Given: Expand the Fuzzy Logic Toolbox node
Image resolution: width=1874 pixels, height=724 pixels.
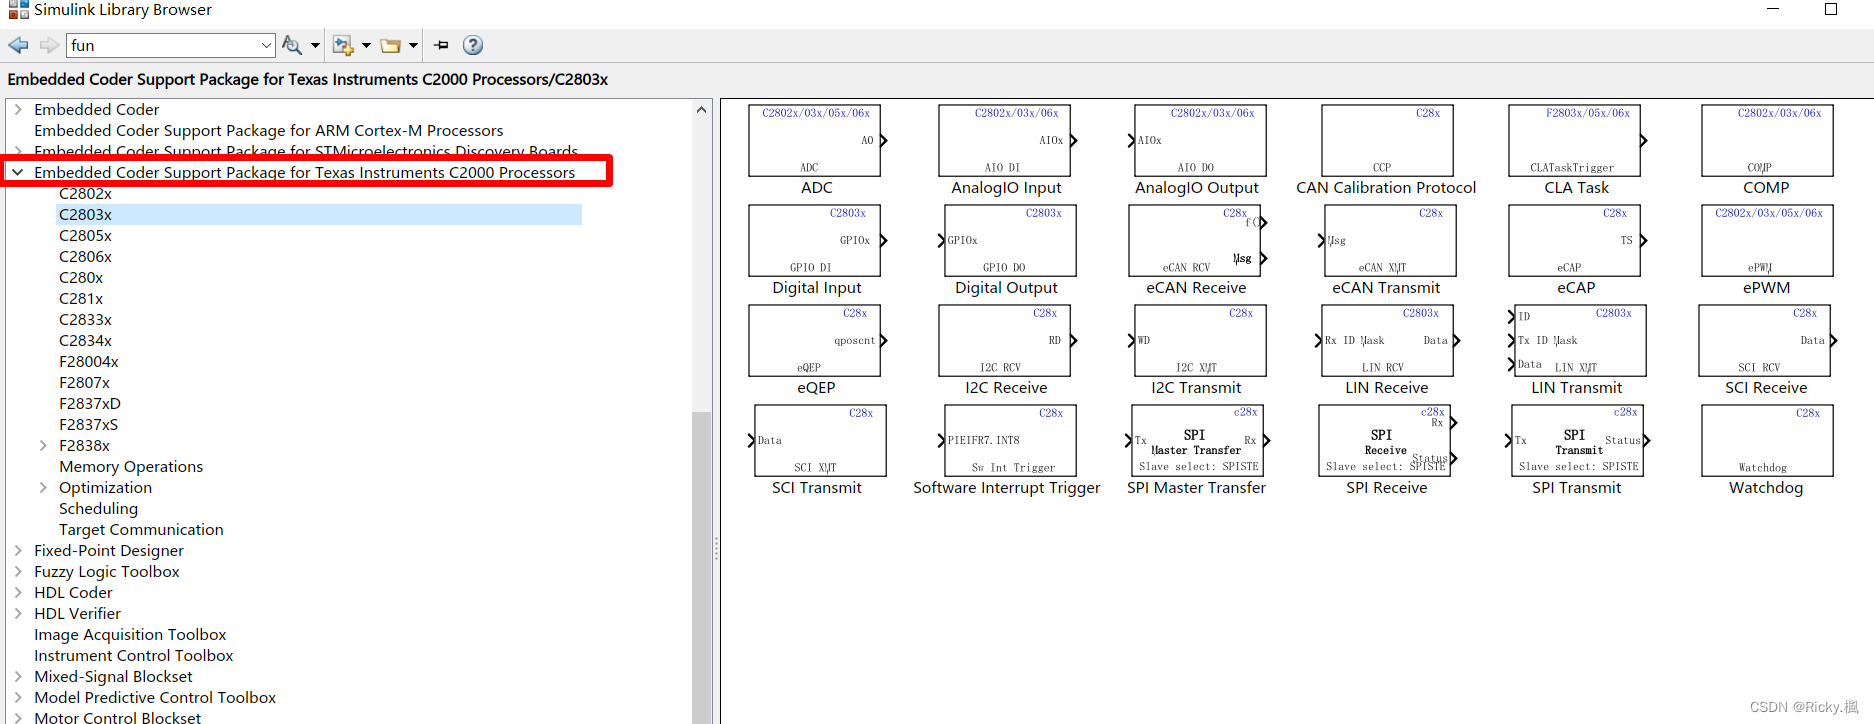Looking at the screenshot, I should coord(18,571).
